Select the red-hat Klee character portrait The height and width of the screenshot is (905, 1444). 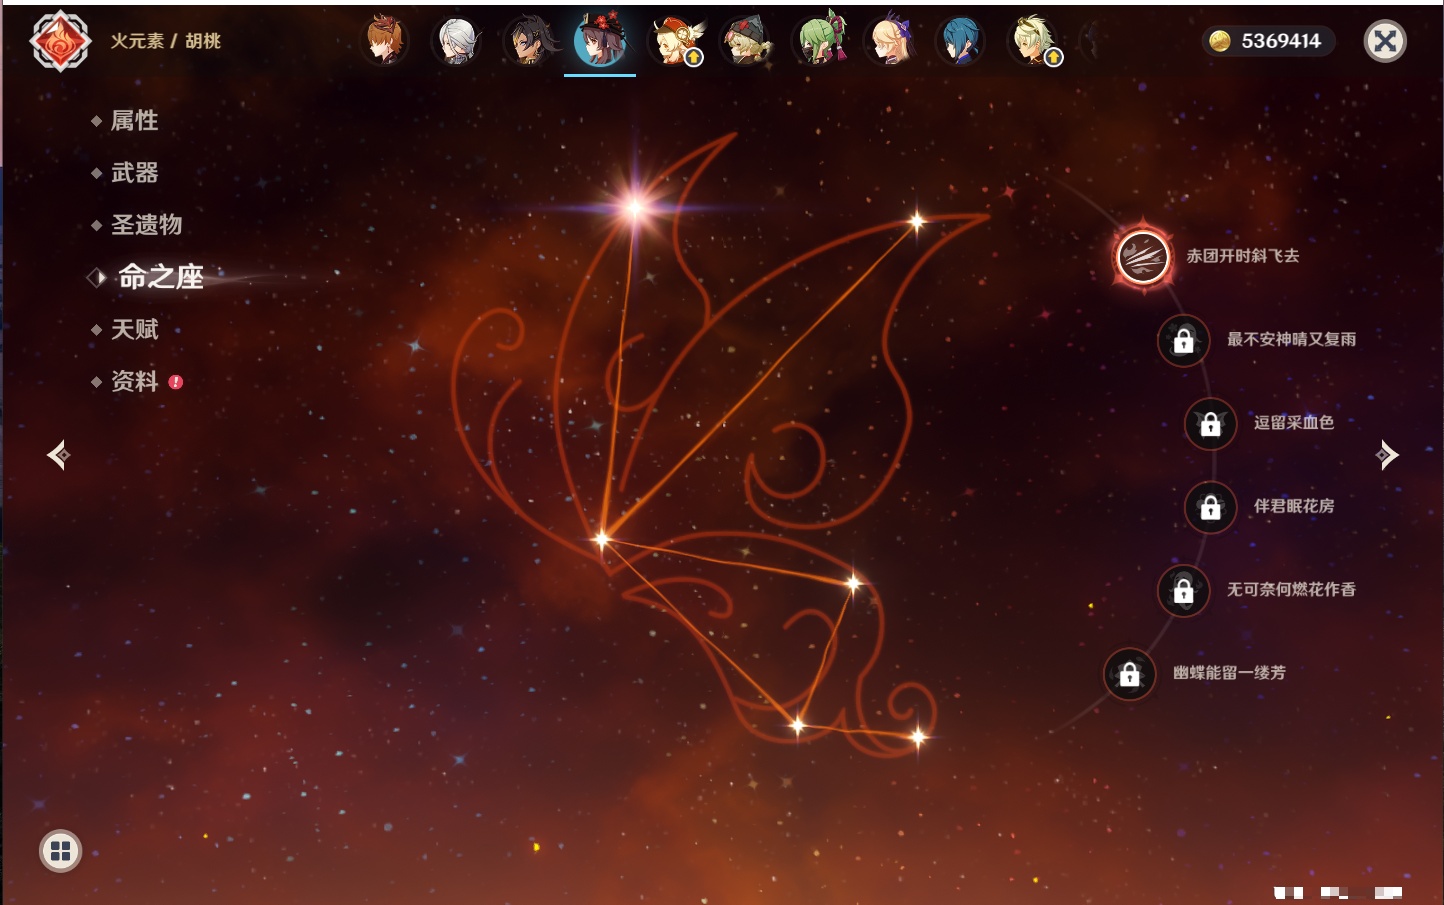[x=675, y=41]
